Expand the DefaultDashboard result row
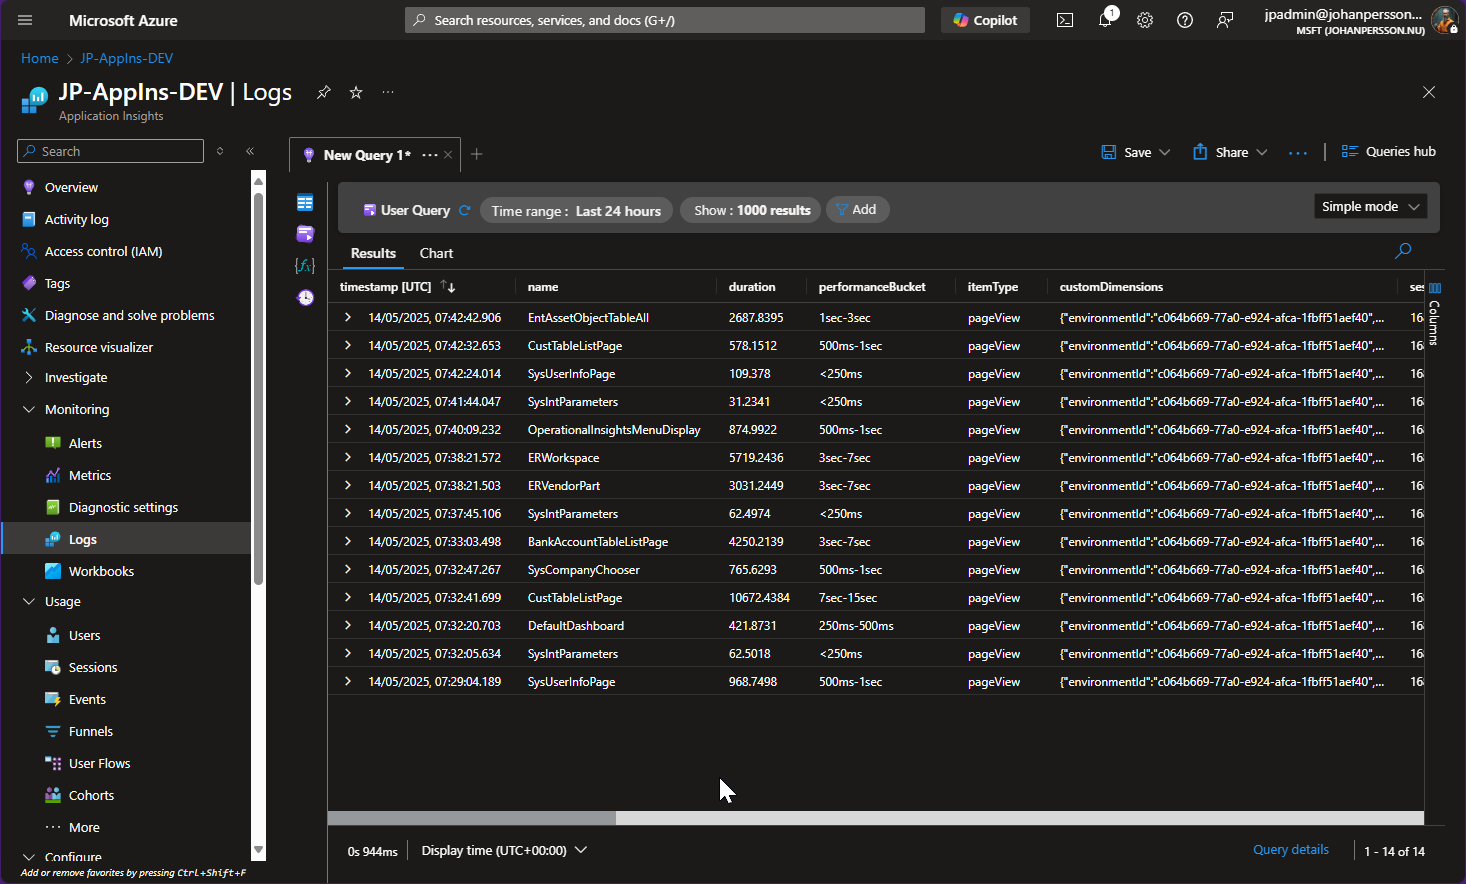 [x=347, y=625]
